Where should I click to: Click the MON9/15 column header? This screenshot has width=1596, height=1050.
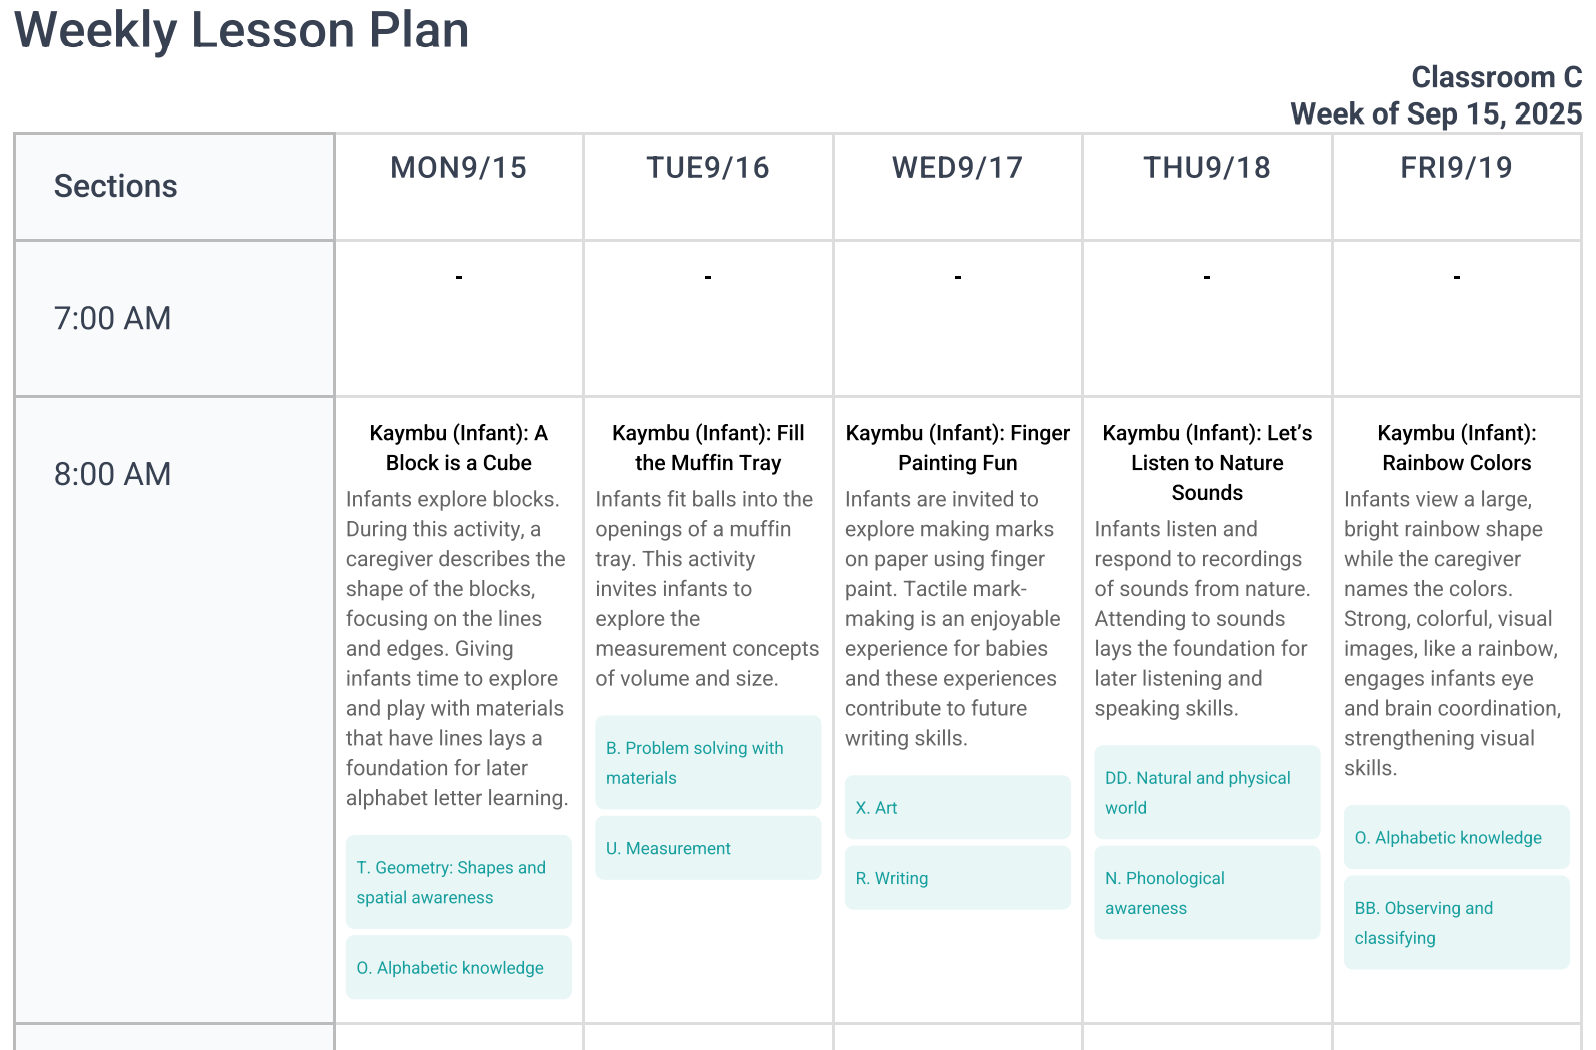point(458,168)
